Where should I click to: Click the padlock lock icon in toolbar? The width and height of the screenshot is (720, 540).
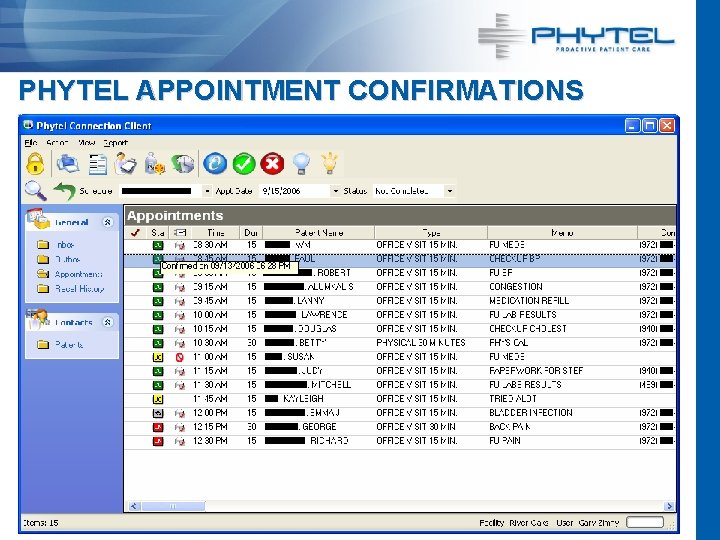(x=35, y=164)
